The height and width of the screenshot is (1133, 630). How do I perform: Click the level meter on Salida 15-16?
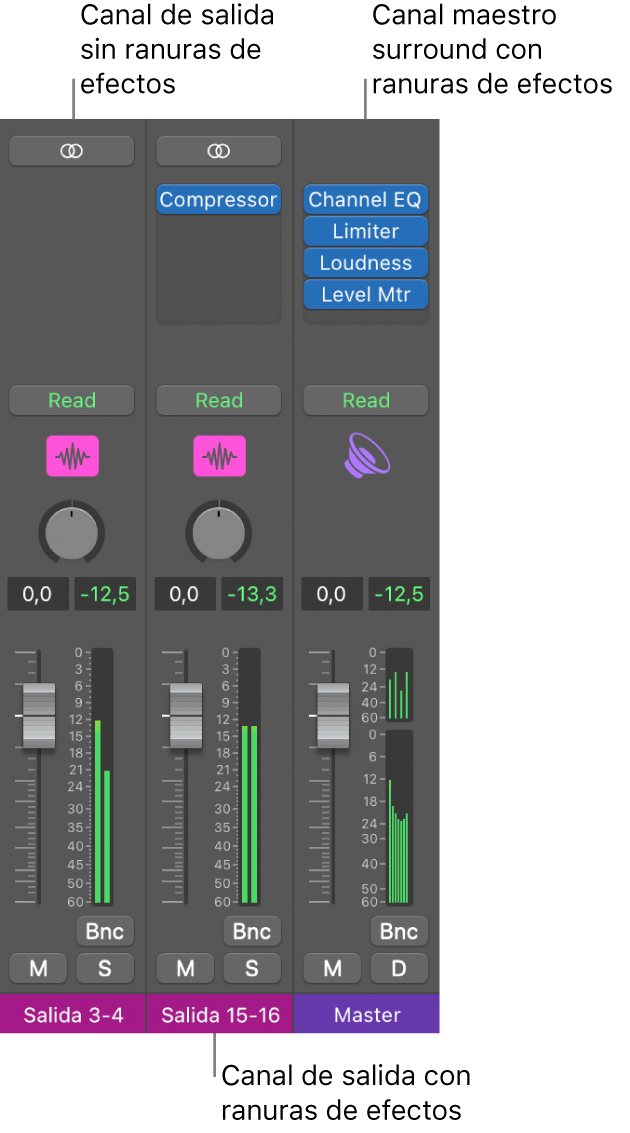(250, 776)
